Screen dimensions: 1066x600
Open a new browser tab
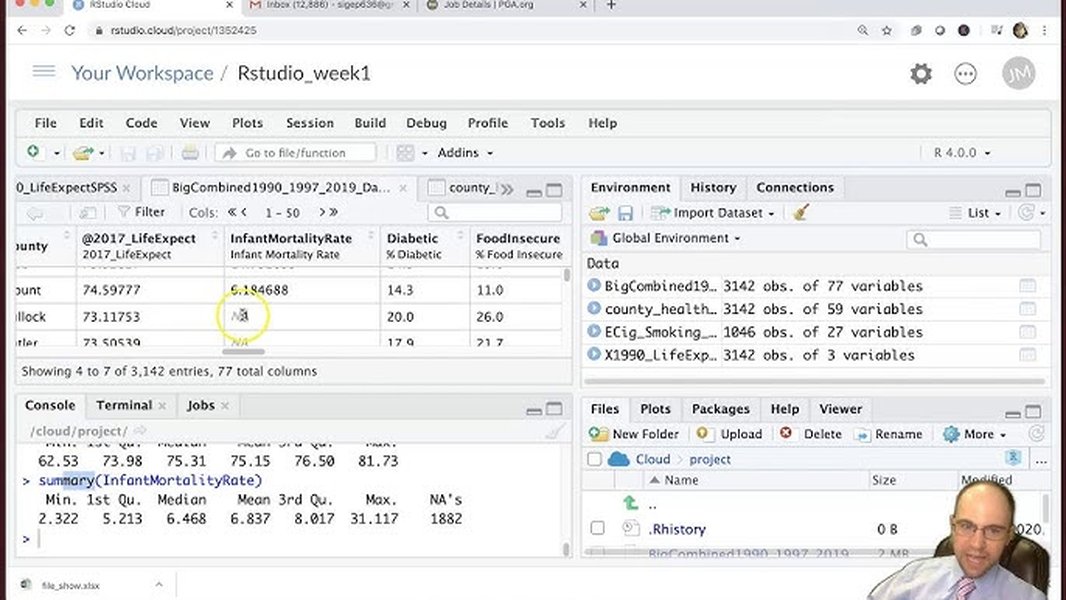[x=611, y=5]
